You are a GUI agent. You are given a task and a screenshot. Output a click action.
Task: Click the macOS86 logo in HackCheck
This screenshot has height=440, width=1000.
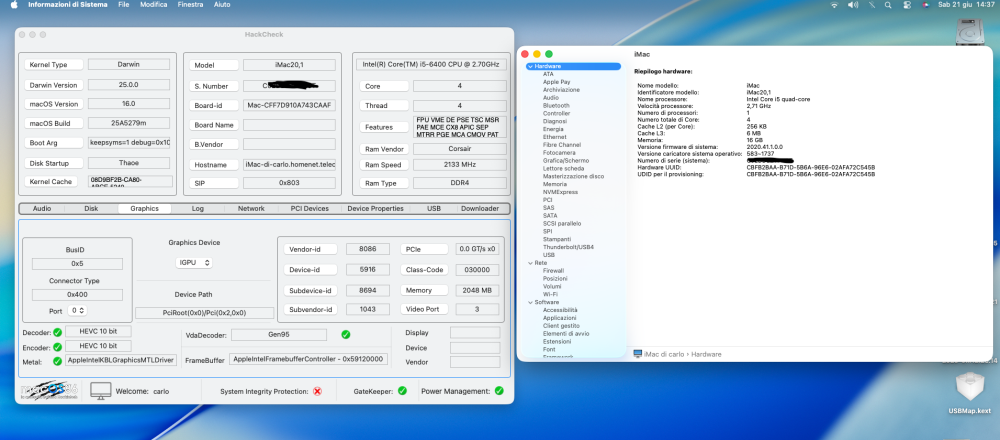point(48,390)
